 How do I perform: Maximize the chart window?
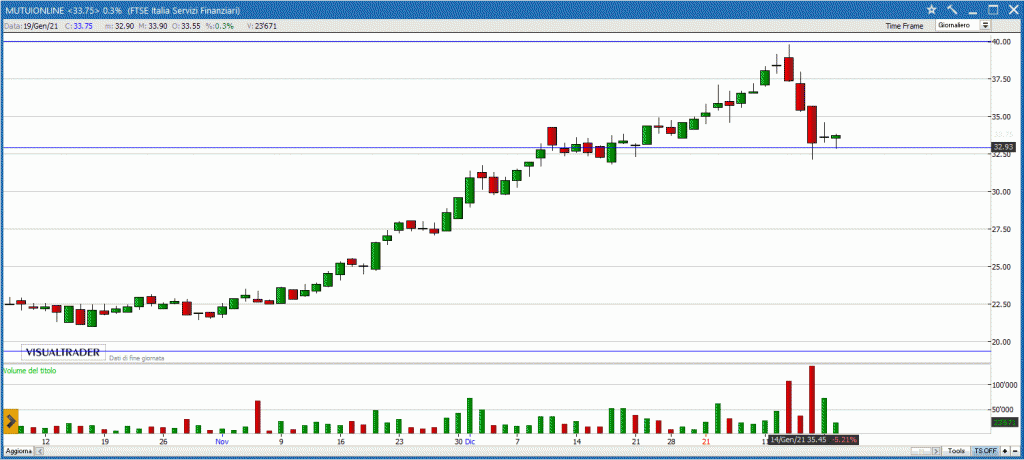993,9
